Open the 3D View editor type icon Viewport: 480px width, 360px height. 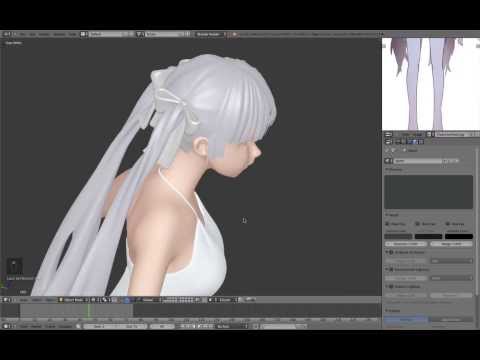tap(7, 300)
